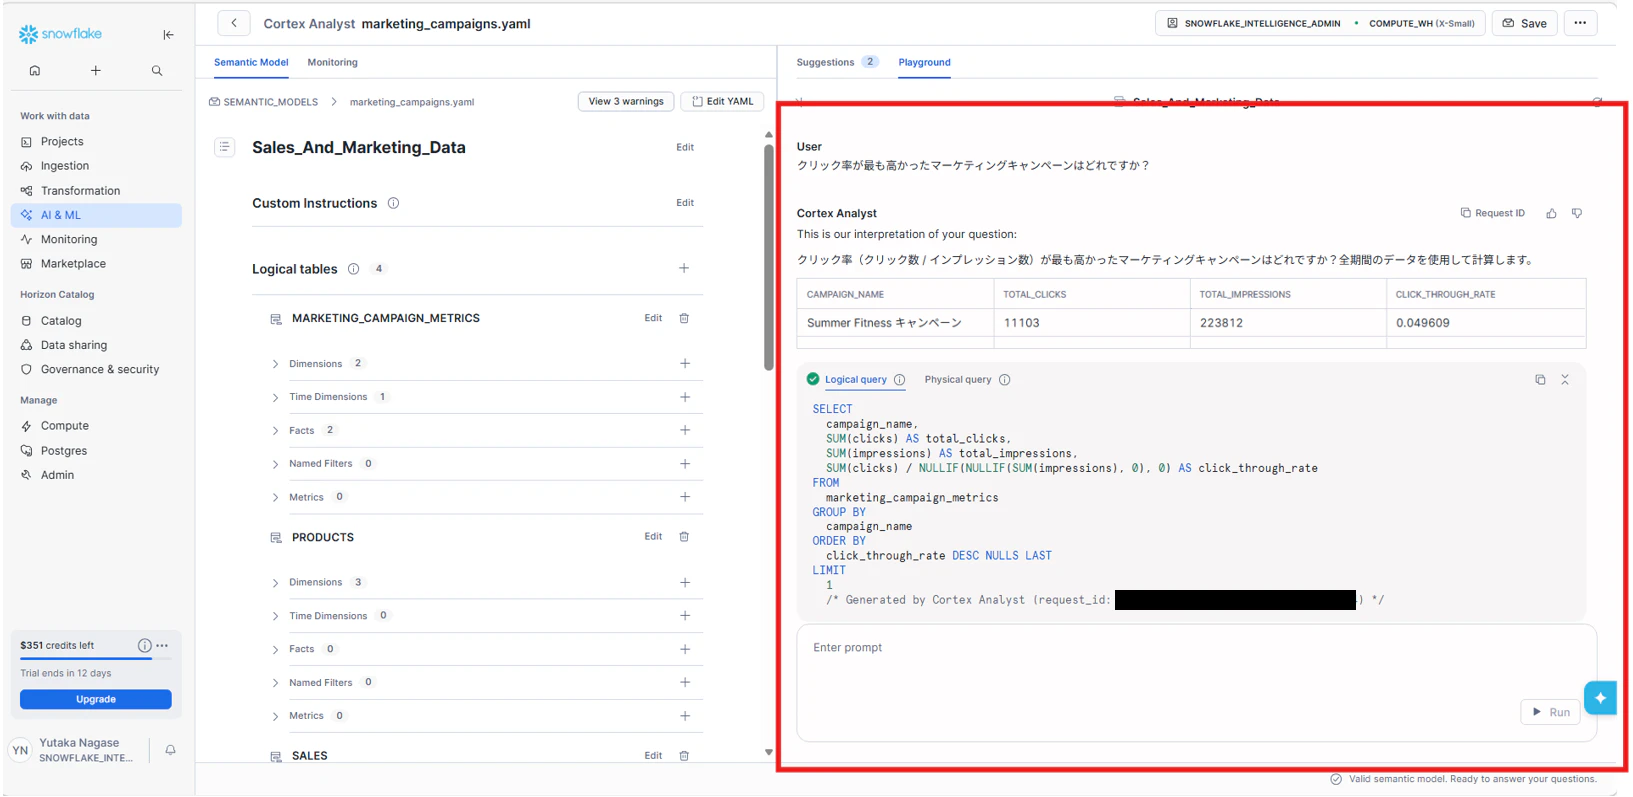Image resolution: width=1633 pixels, height=797 pixels.
Task: Switch to the Monitoring tab beside Semantic Model
Action: [333, 62]
